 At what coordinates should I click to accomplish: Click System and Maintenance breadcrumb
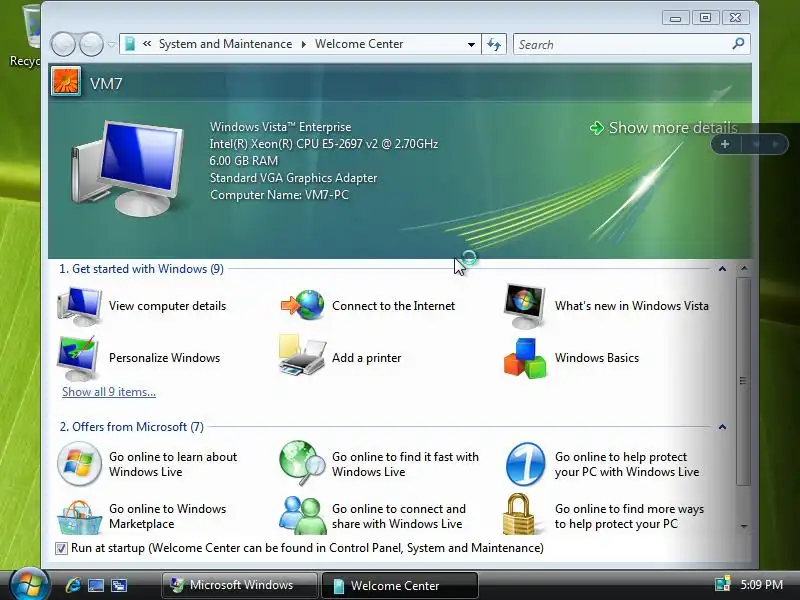[226, 44]
